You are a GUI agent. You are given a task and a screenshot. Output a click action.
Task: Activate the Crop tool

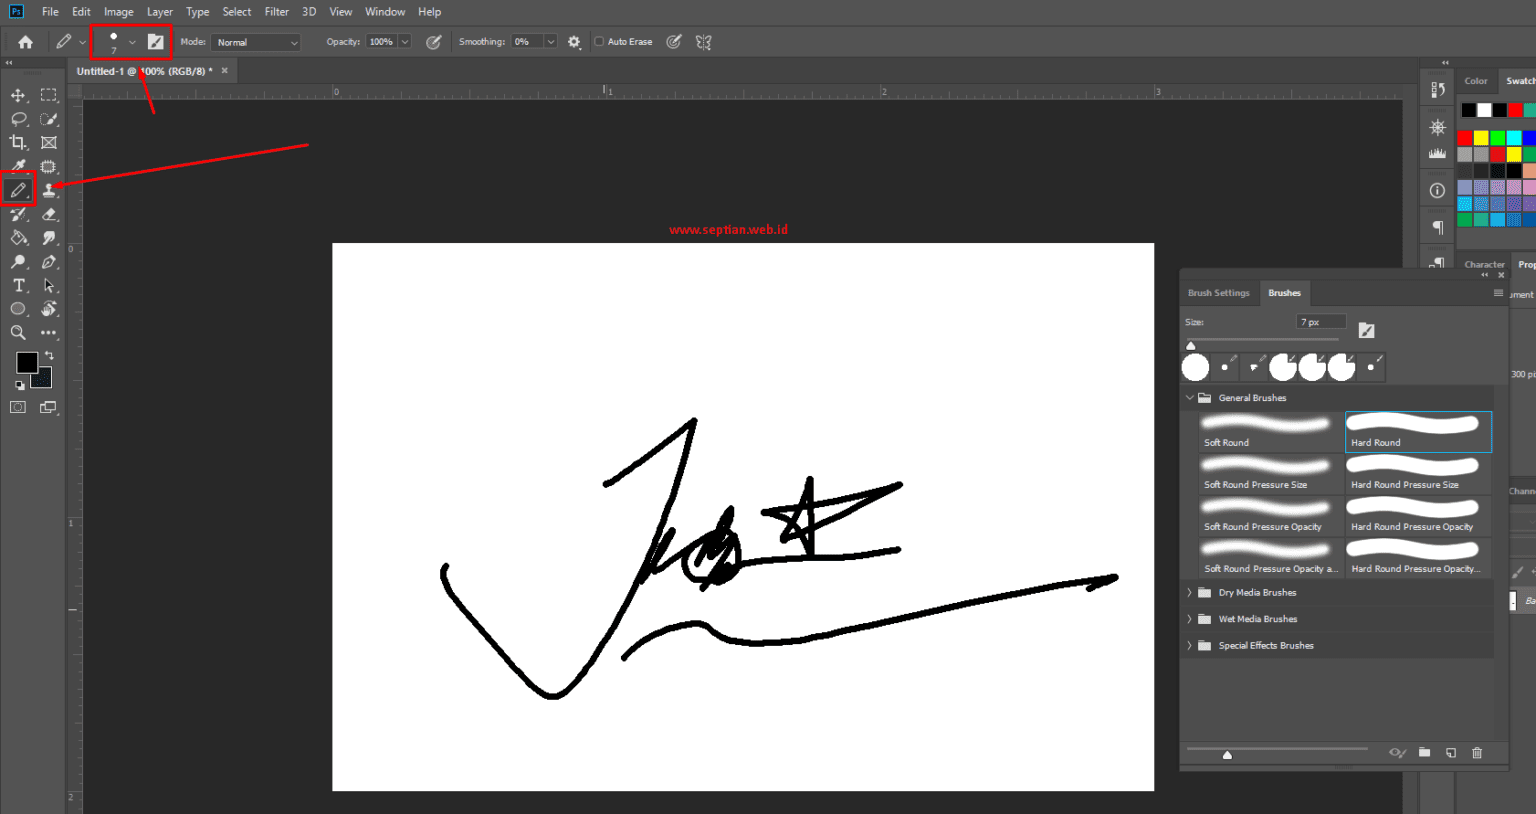point(18,143)
